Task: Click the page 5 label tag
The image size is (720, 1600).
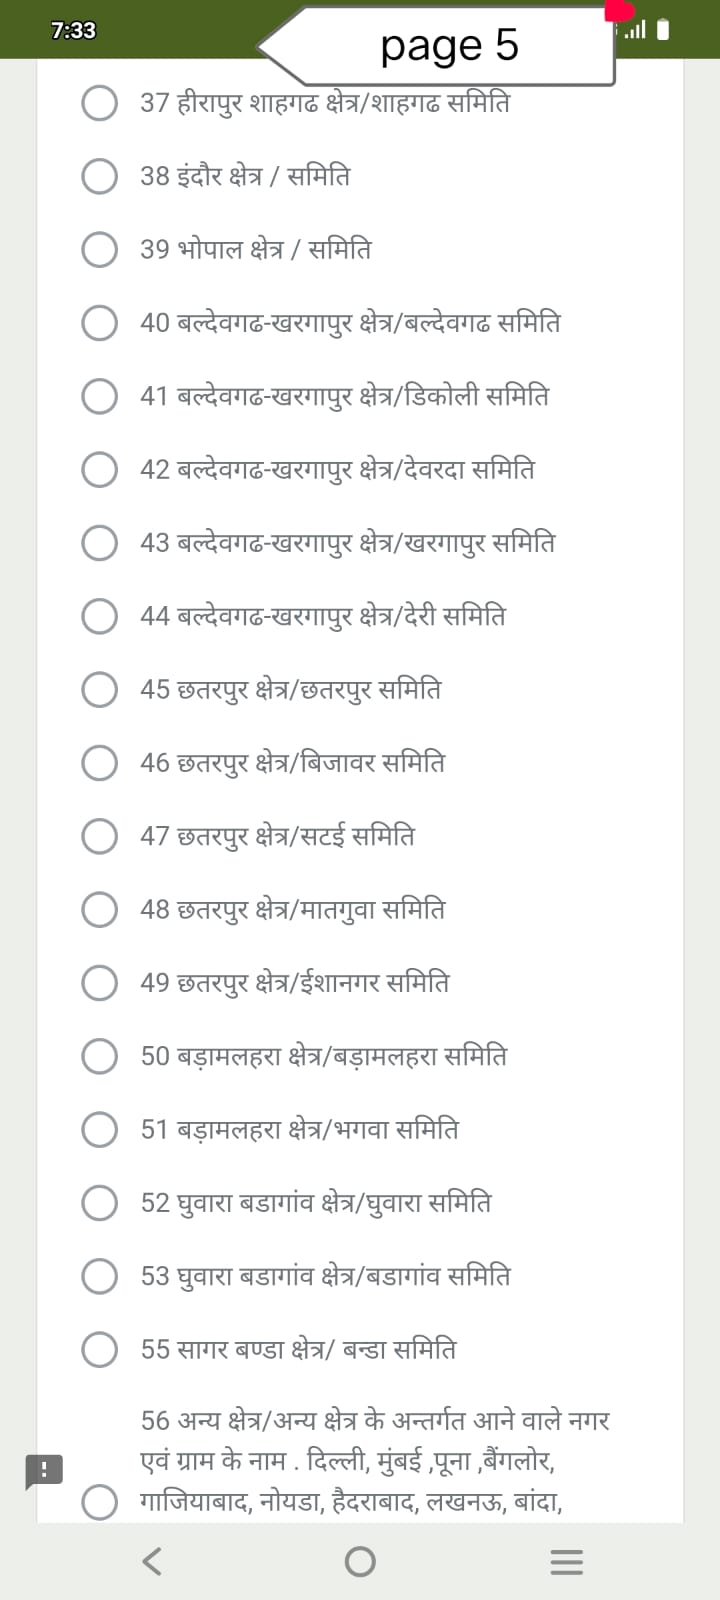Action: coord(450,45)
